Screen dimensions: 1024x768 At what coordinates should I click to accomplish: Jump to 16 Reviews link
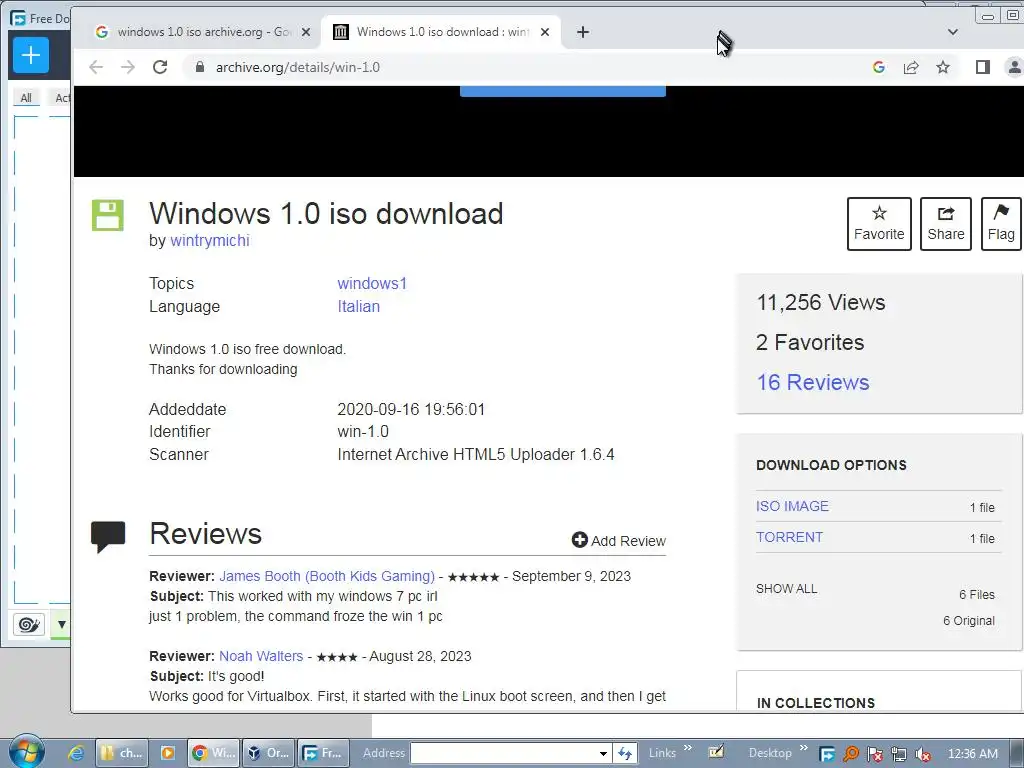click(x=812, y=382)
